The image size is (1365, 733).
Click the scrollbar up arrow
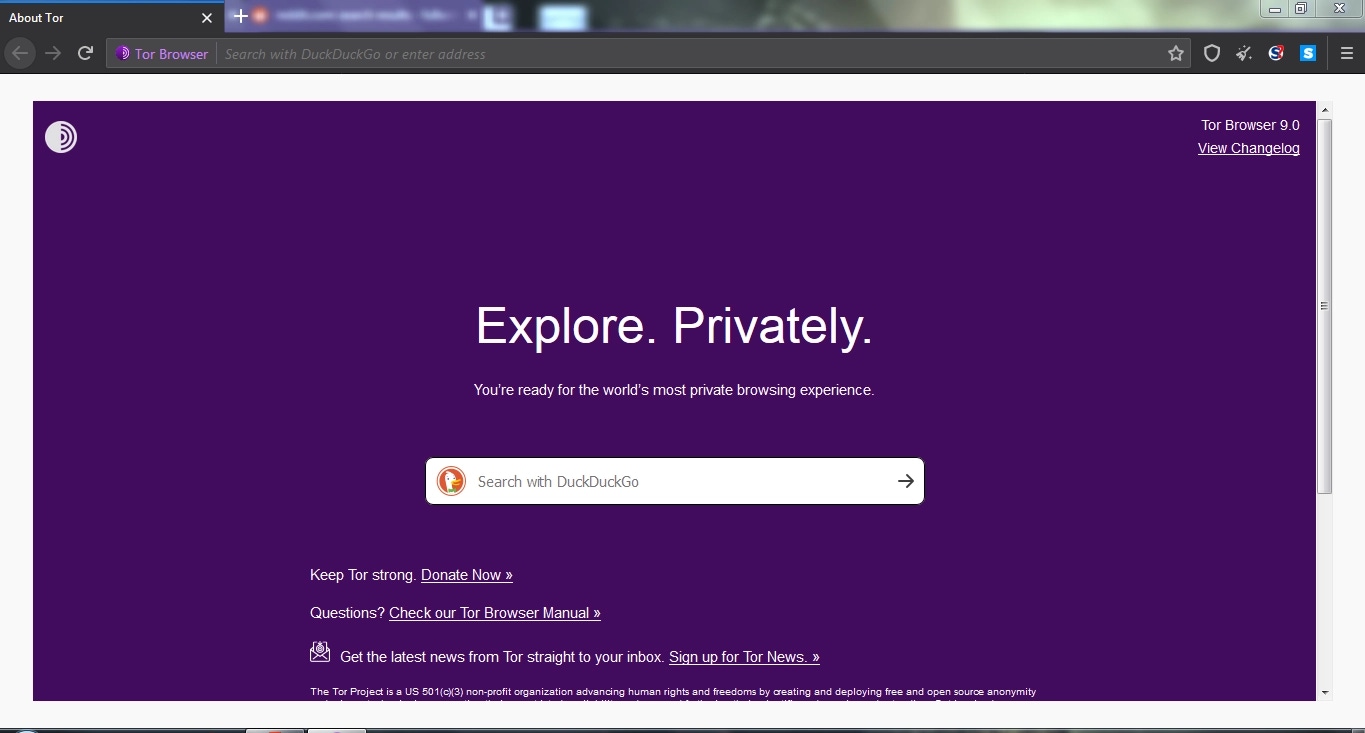coord(1325,110)
